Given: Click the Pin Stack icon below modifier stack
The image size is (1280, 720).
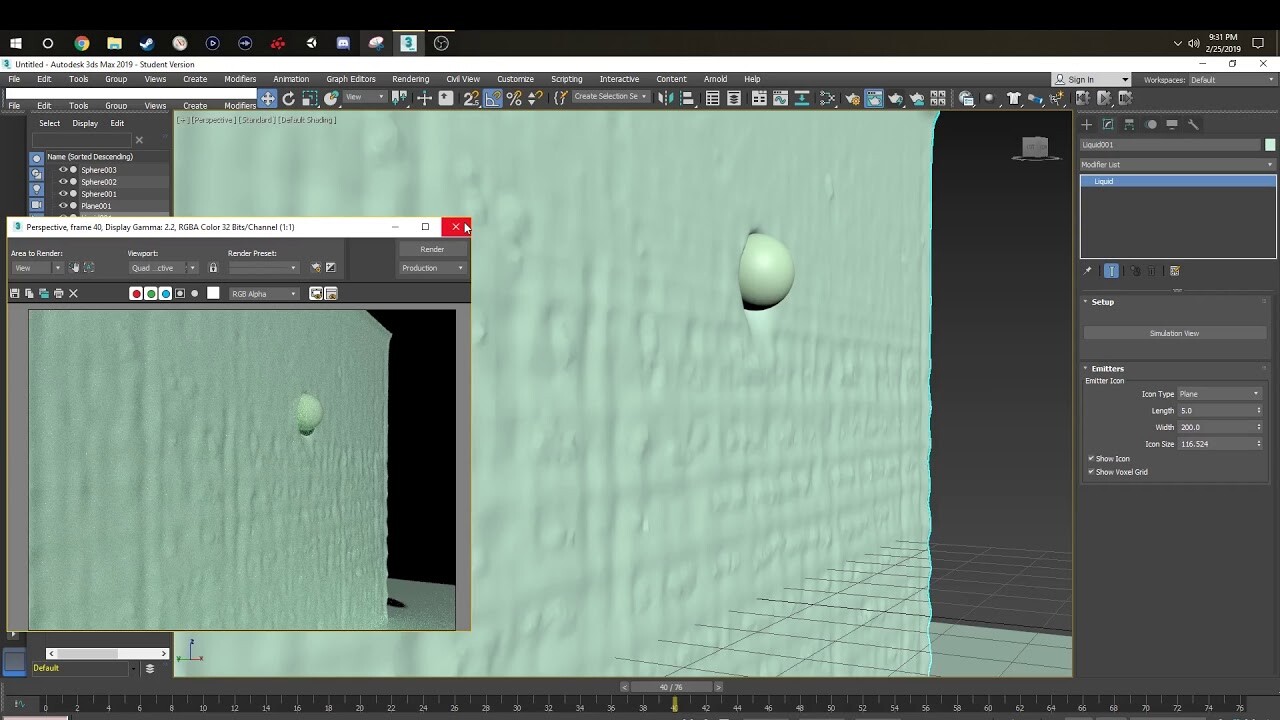Looking at the screenshot, I should point(1086,270).
